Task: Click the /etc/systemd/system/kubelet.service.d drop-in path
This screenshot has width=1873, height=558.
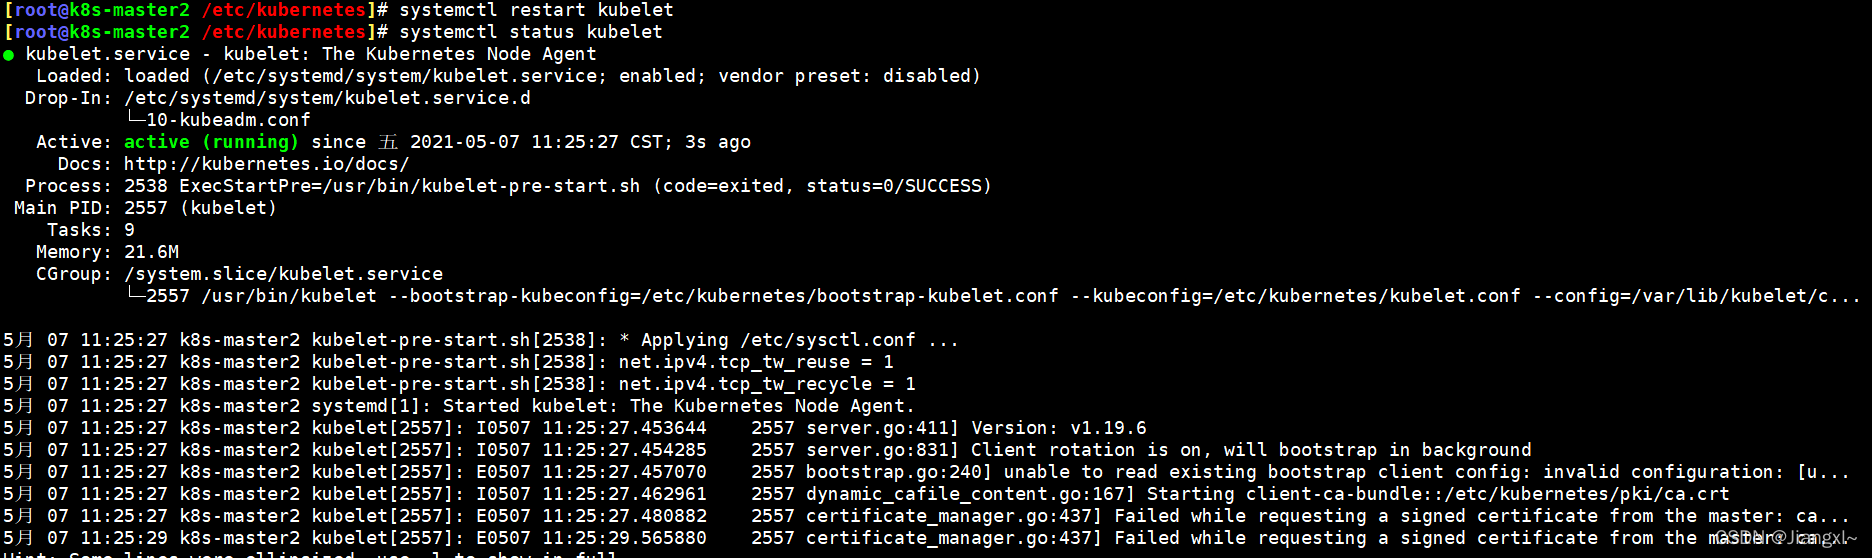Action: coord(327,98)
